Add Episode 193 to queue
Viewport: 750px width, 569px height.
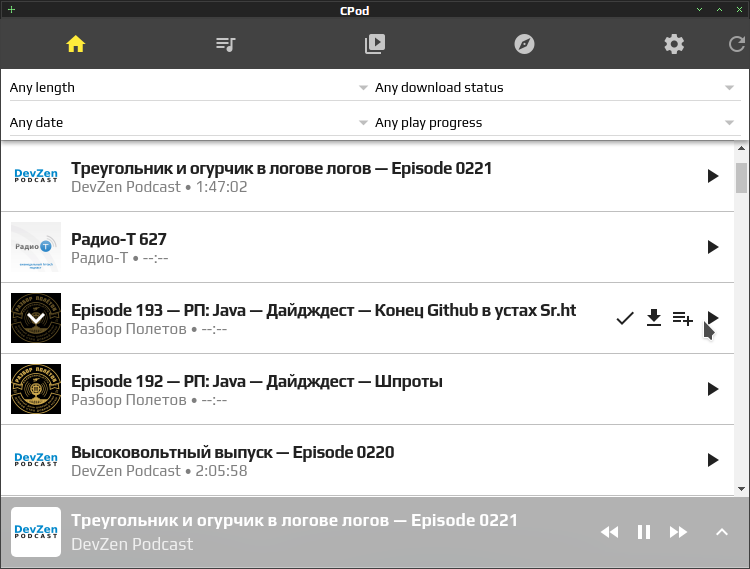click(x=683, y=318)
